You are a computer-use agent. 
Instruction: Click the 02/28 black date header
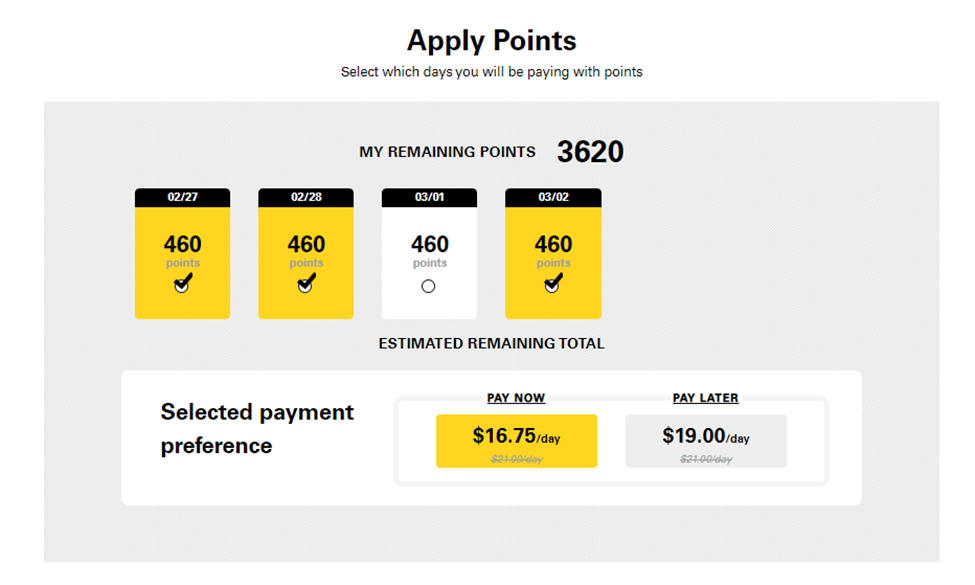[x=306, y=198]
